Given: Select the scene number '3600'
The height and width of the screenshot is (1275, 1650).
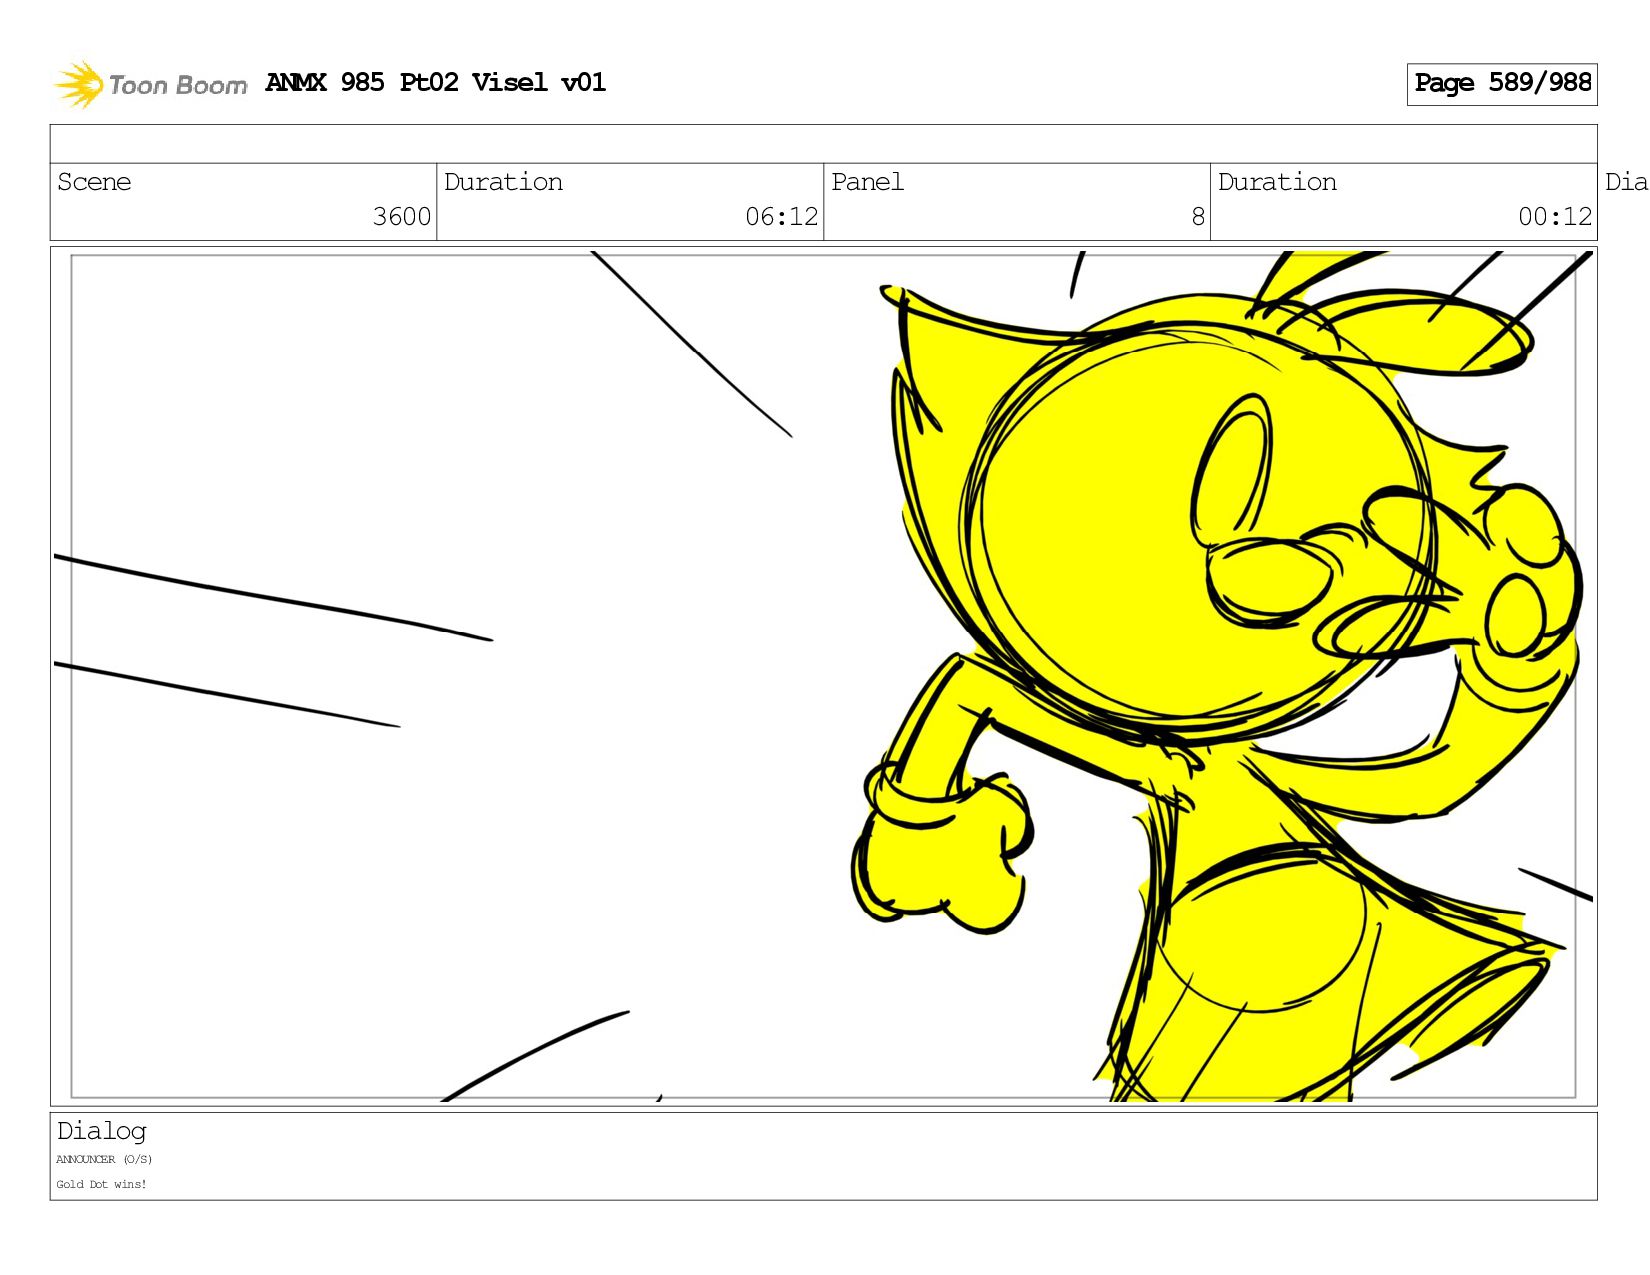Looking at the screenshot, I should (x=402, y=217).
